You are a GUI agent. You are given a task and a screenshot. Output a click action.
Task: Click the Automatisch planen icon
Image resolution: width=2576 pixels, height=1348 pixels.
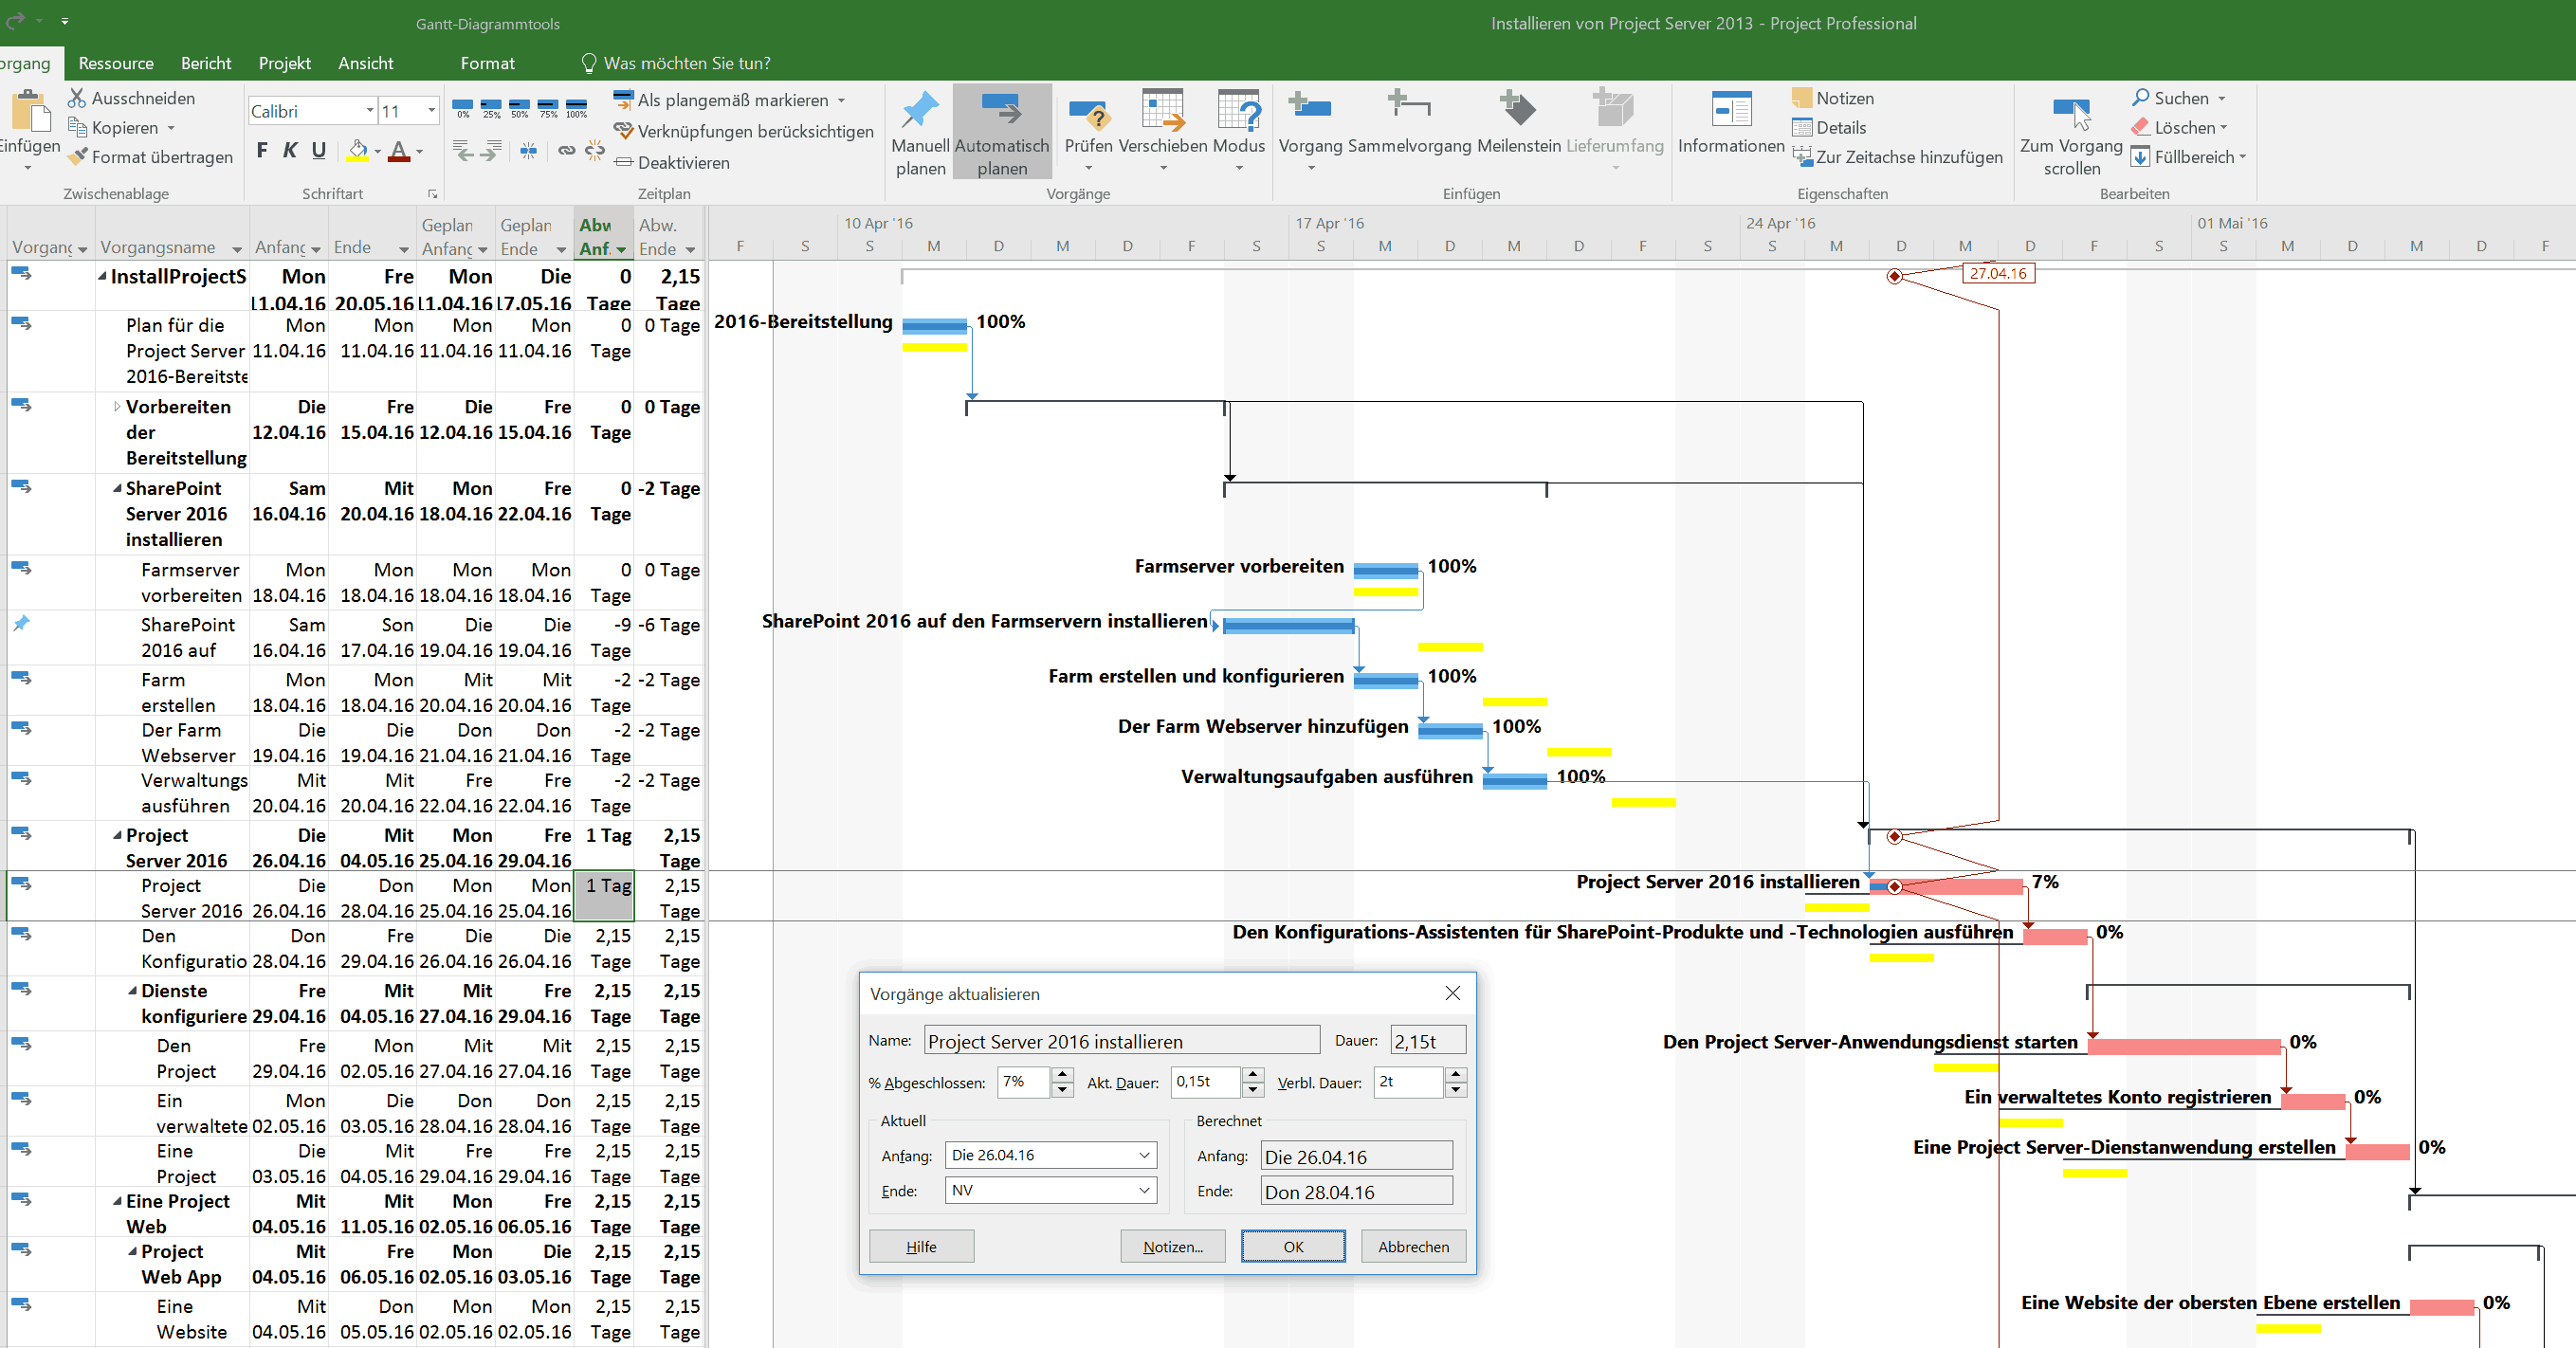pyautogui.click(x=1001, y=110)
